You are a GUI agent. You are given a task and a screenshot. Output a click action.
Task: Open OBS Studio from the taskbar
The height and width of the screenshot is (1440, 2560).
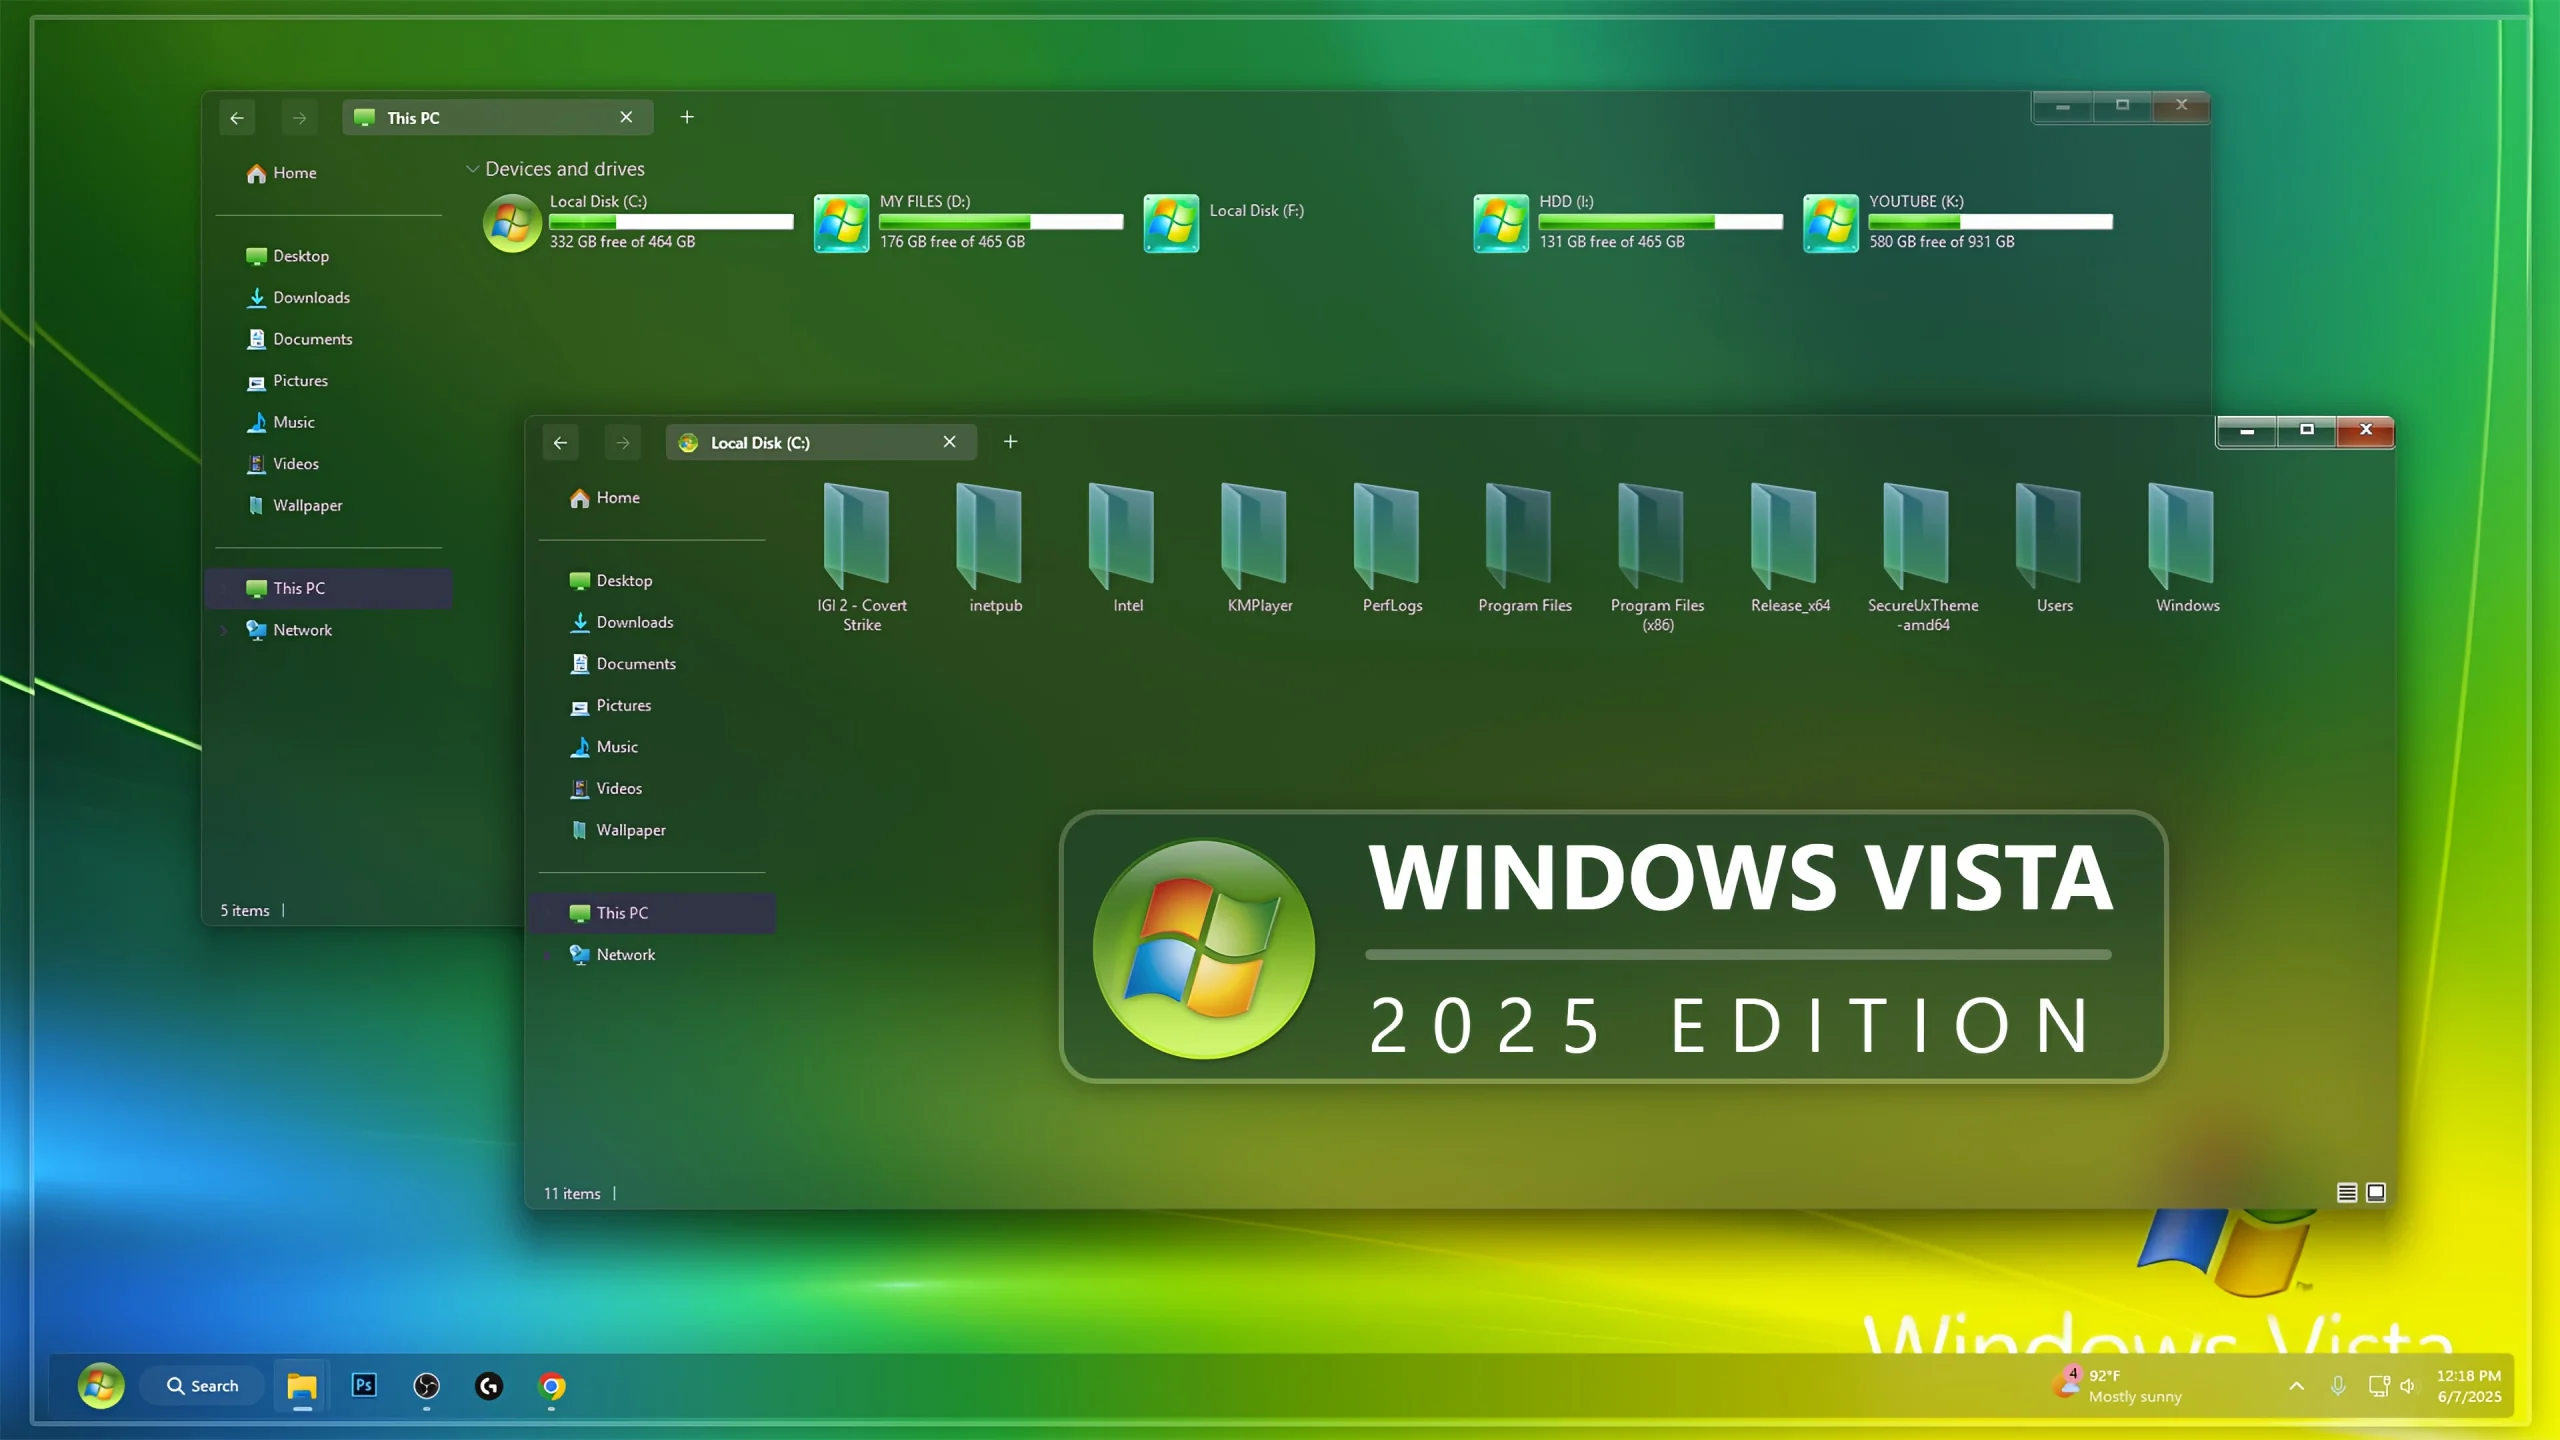pyautogui.click(x=427, y=1386)
